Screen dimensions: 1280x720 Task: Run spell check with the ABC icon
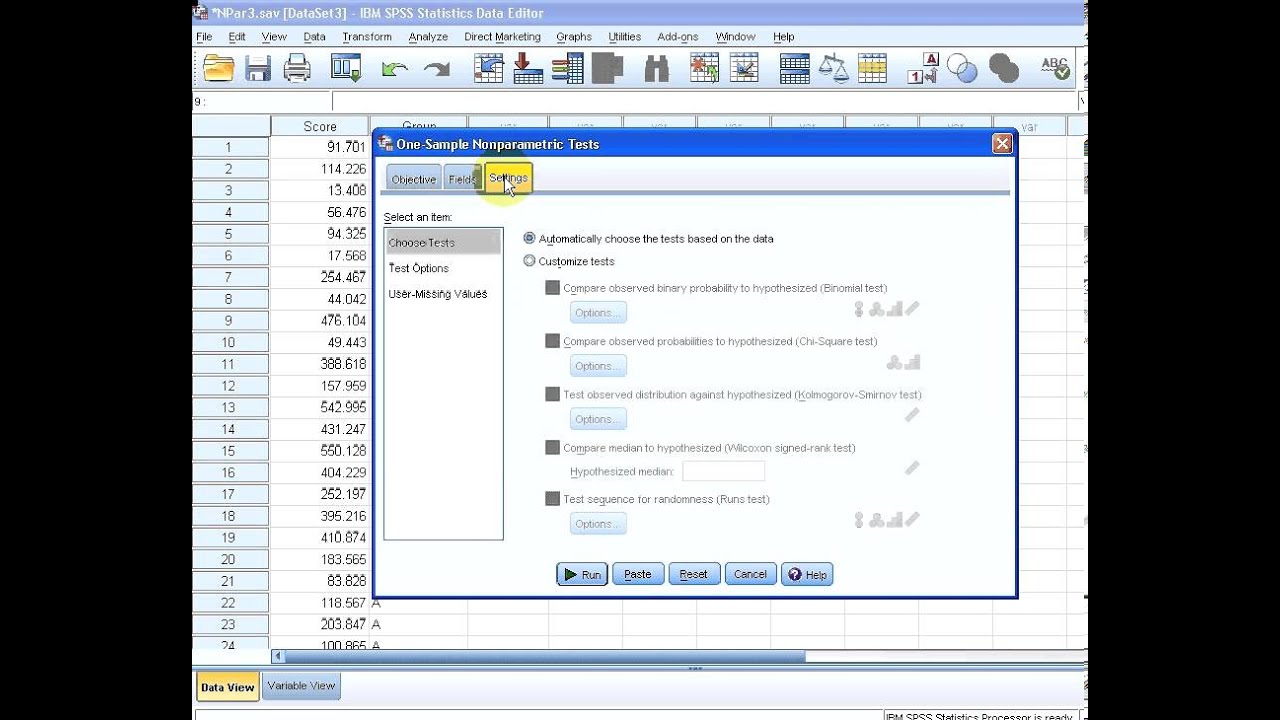[1055, 69]
